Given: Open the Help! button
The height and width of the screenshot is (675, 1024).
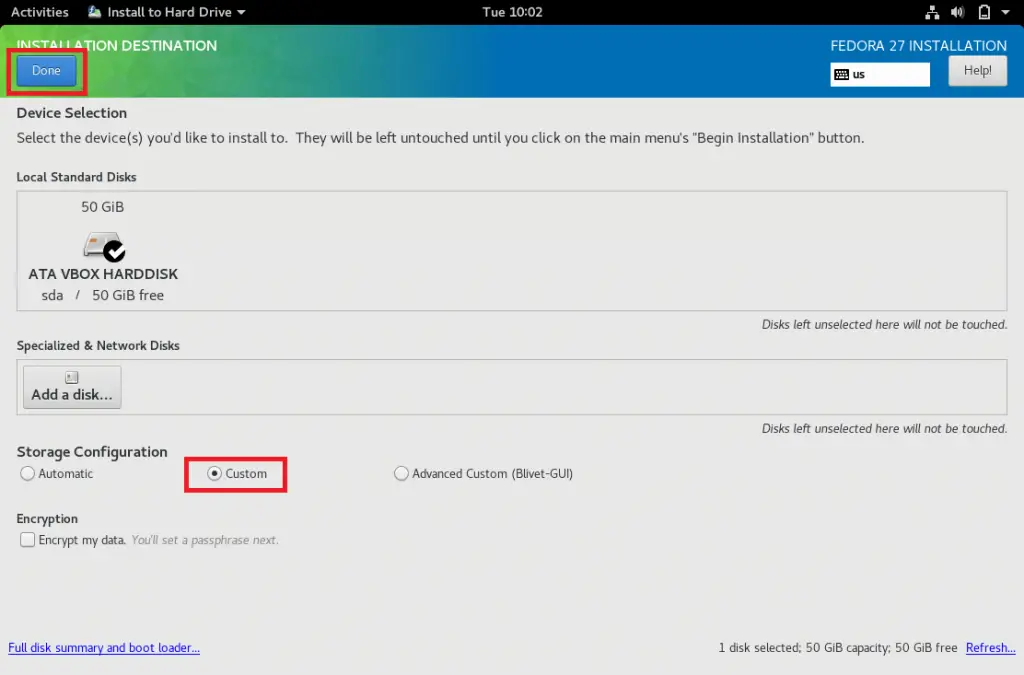Looking at the screenshot, I should tap(977, 71).
